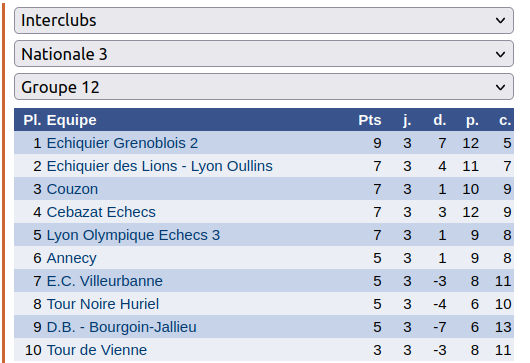Open D.B. - Bourgoin-Jallieu team link
The image size is (530, 363).
121,327
